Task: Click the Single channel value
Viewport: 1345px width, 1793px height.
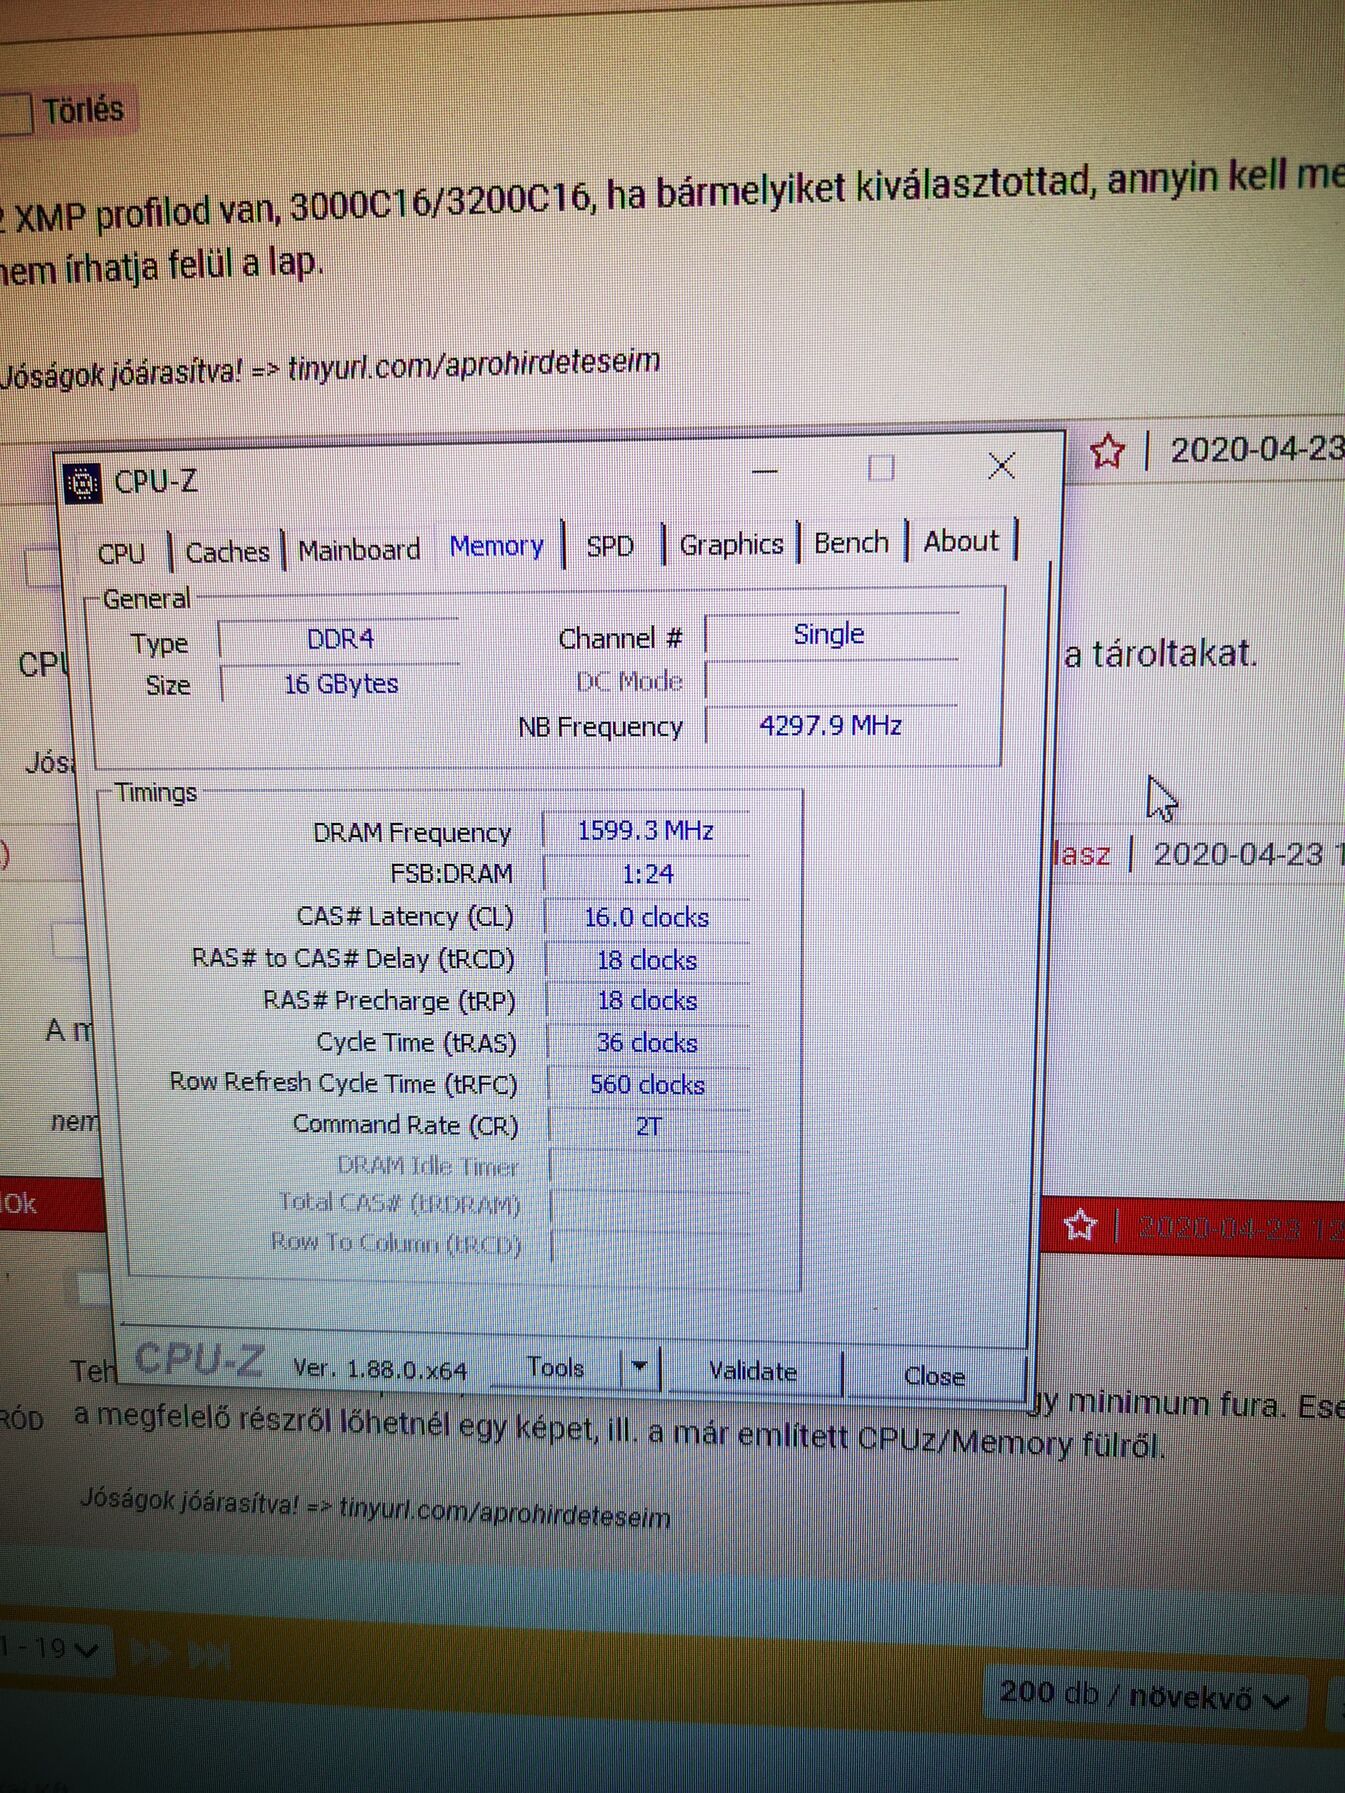Action: pyautogui.click(x=829, y=634)
